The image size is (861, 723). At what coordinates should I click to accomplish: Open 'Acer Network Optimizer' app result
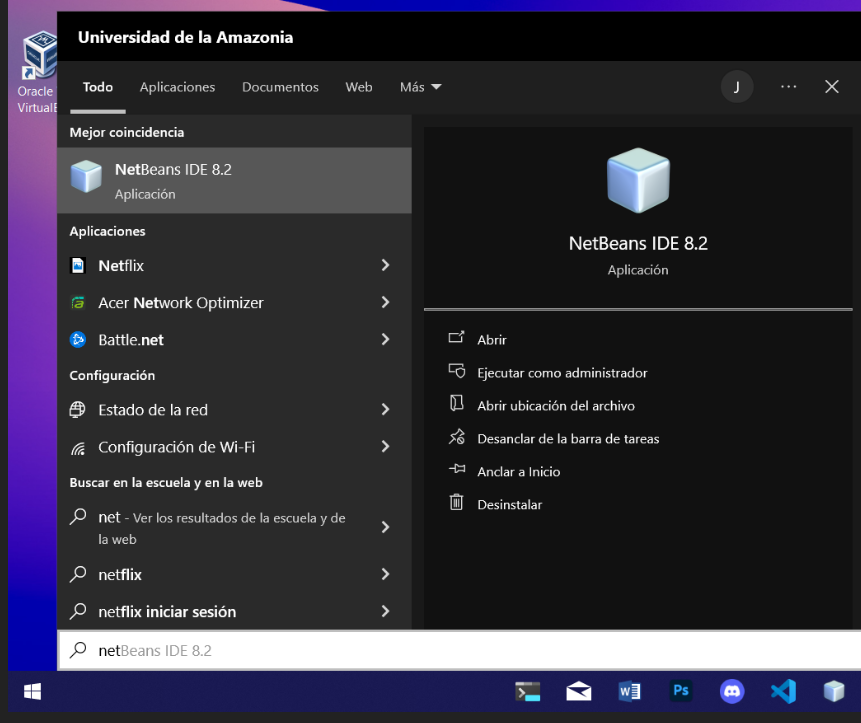click(234, 302)
